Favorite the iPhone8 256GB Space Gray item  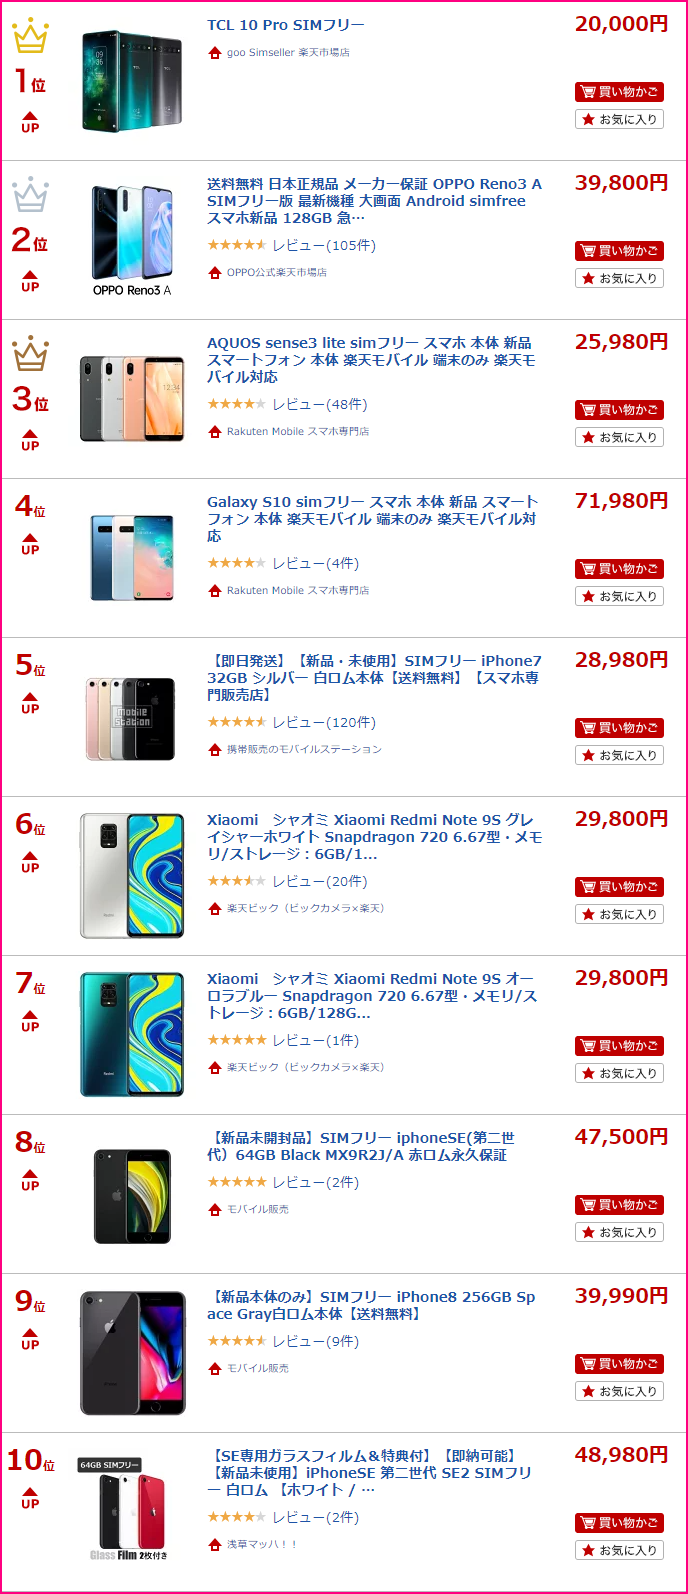[620, 1391]
